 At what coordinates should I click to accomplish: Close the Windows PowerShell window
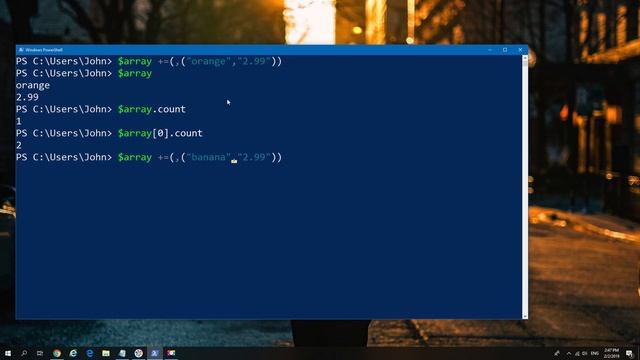tap(520, 50)
